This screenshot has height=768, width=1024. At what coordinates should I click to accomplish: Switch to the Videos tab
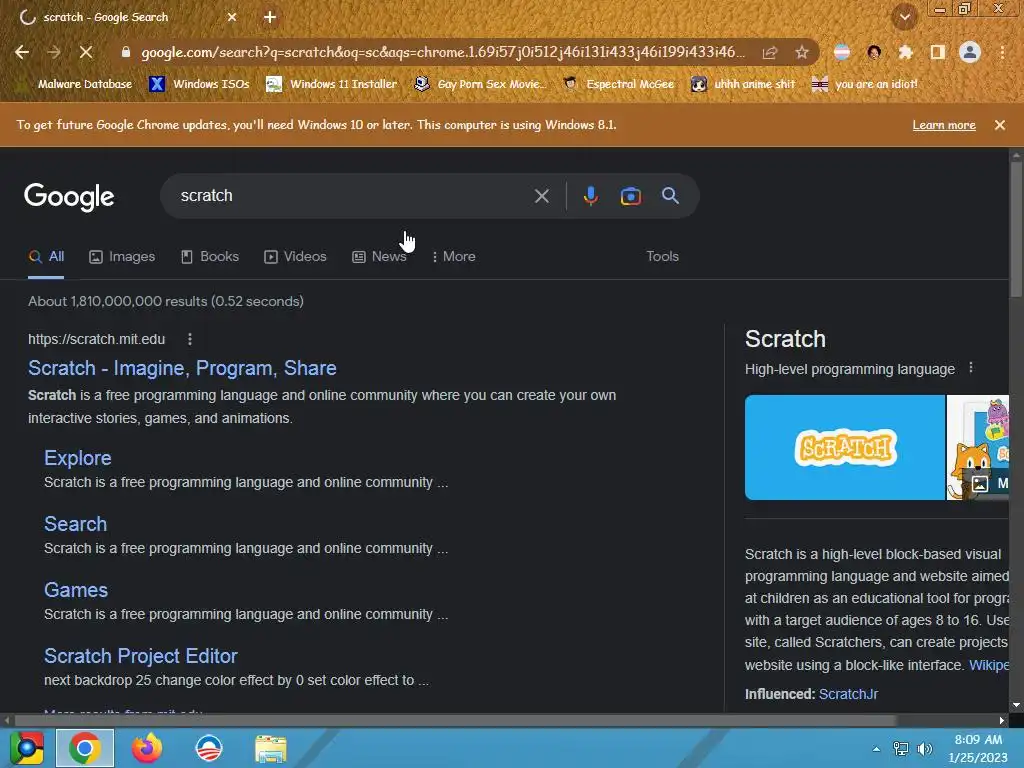[295, 257]
